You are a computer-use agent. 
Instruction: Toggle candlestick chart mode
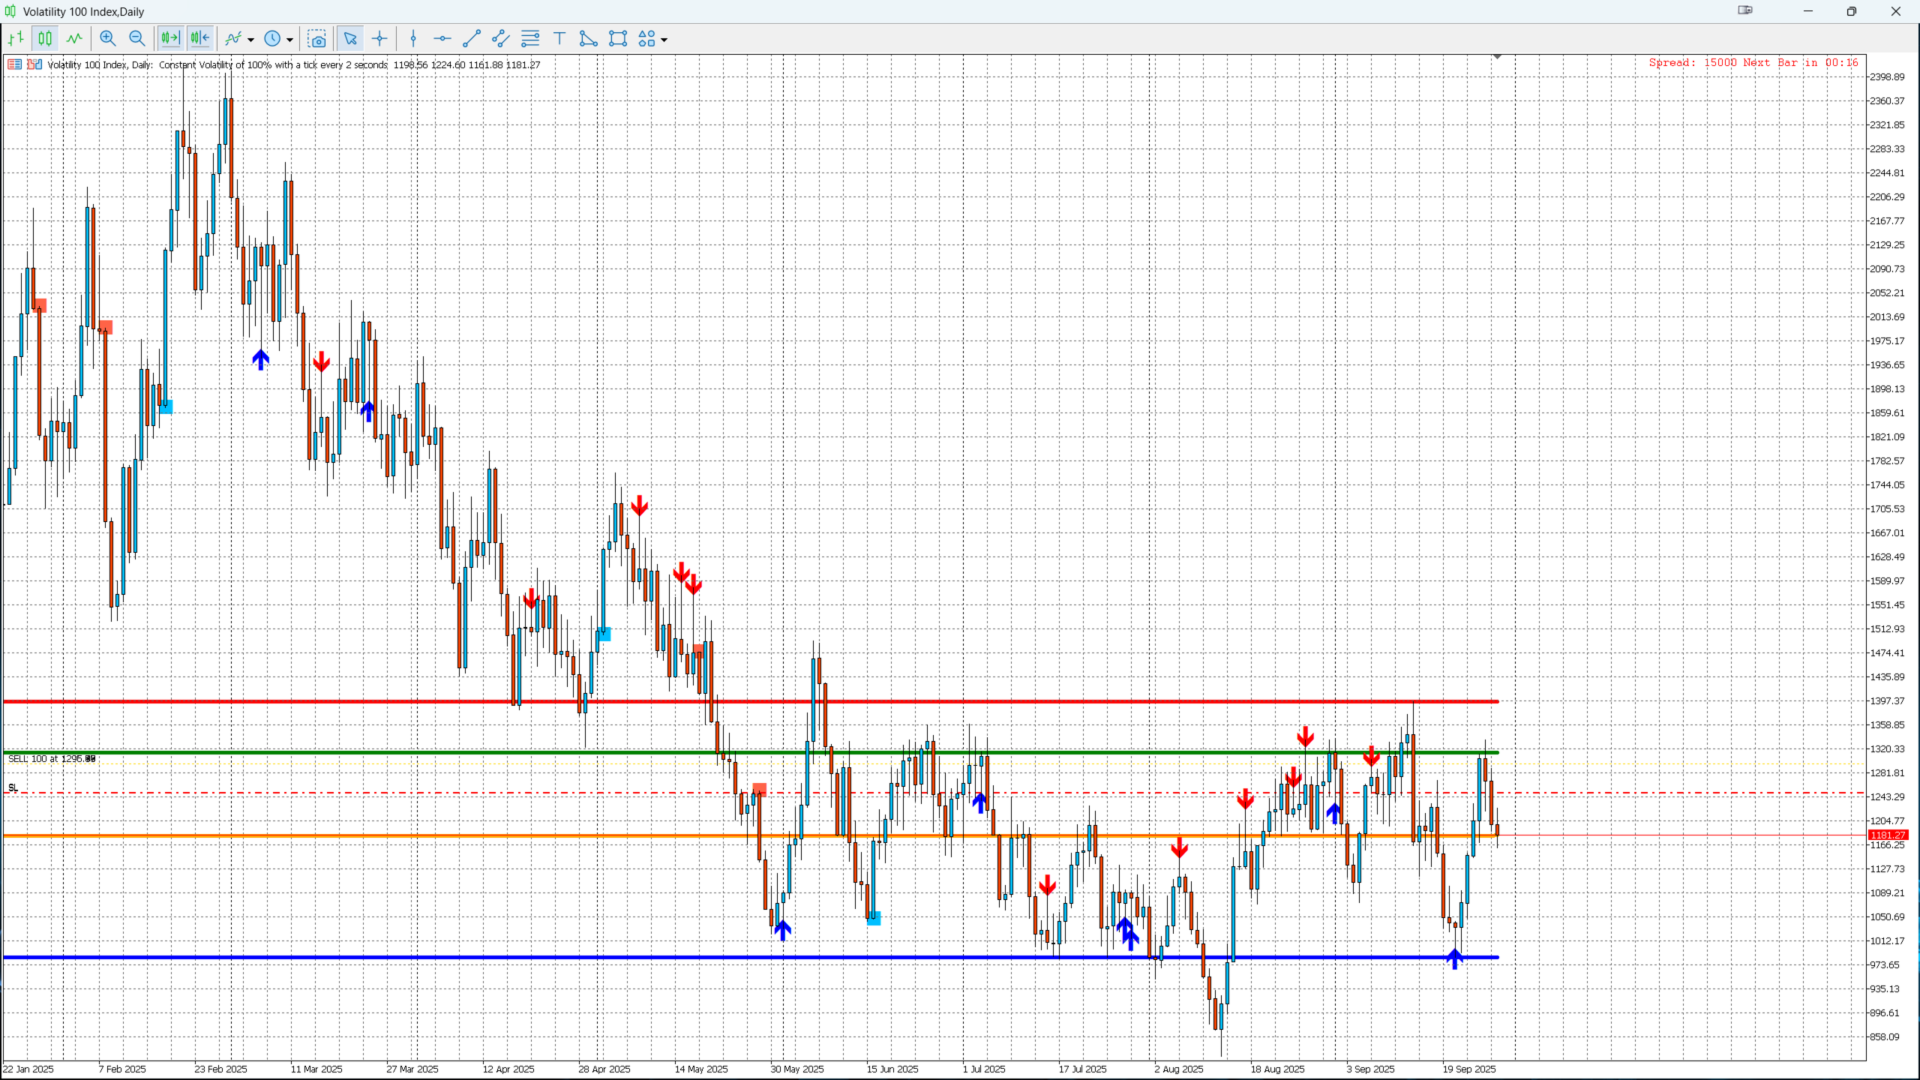point(45,39)
